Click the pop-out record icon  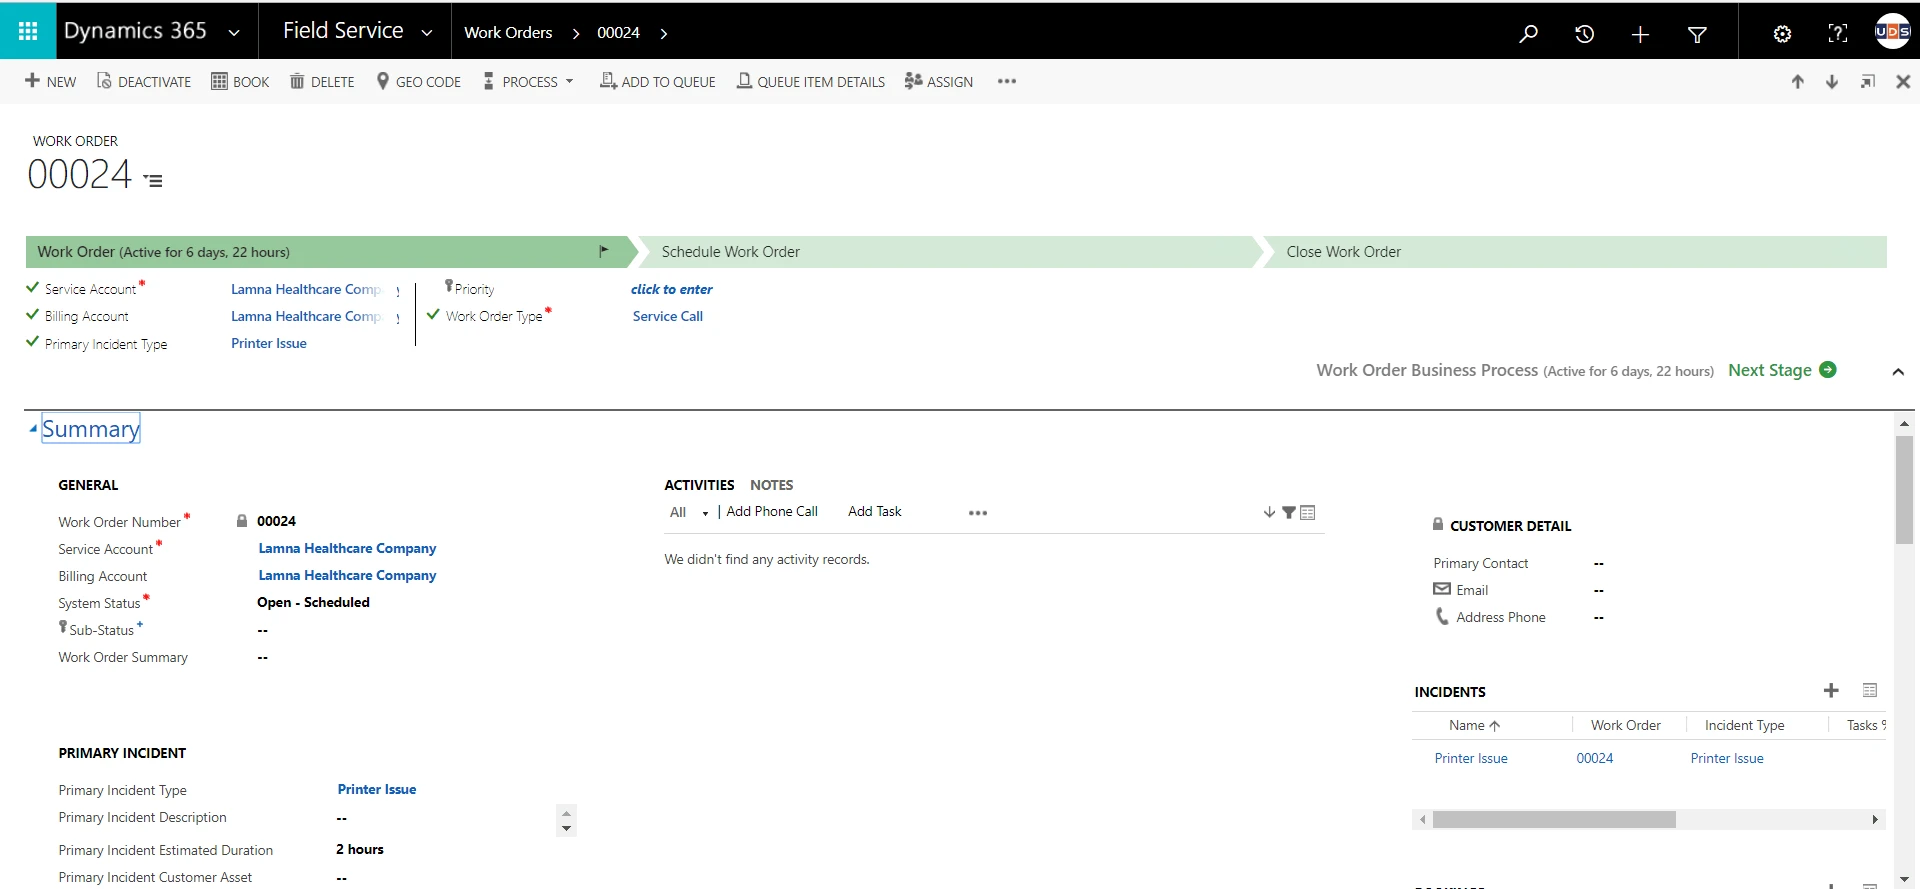tap(1867, 82)
